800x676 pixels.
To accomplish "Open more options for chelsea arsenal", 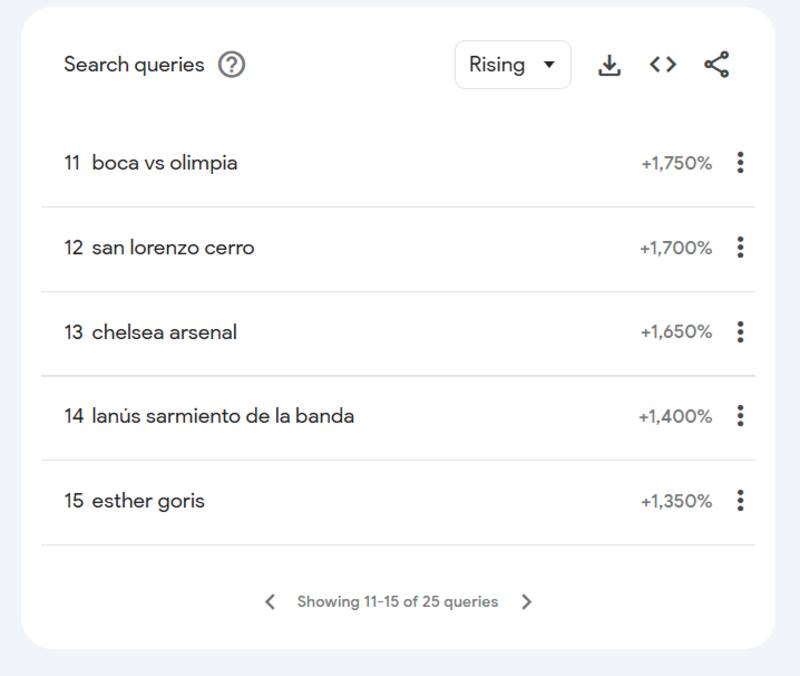I will click(740, 332).
